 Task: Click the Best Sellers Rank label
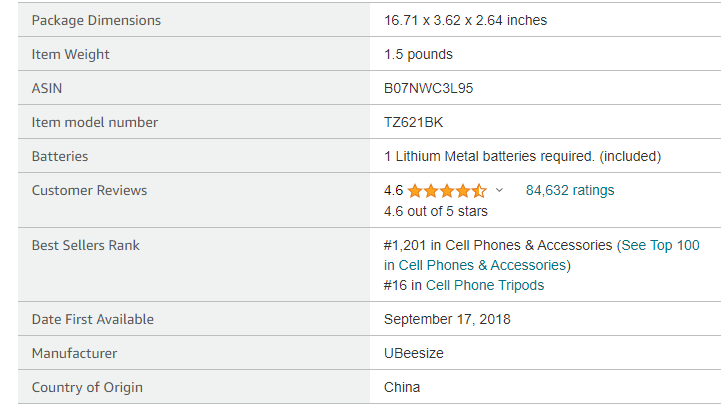86,245
